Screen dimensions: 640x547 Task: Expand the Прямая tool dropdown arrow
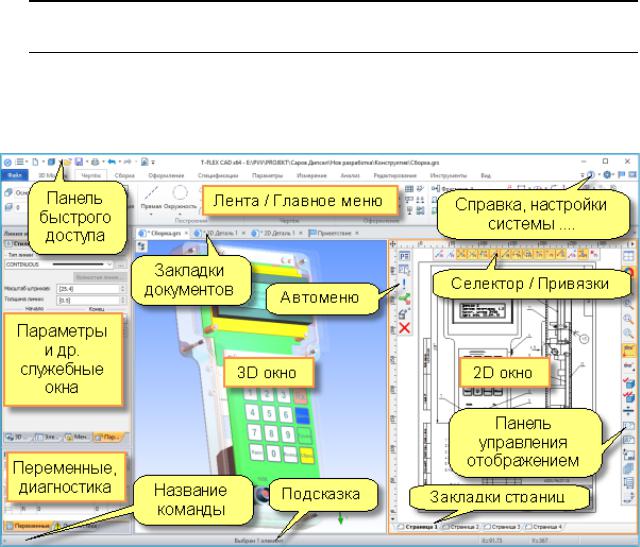point(151,213)
